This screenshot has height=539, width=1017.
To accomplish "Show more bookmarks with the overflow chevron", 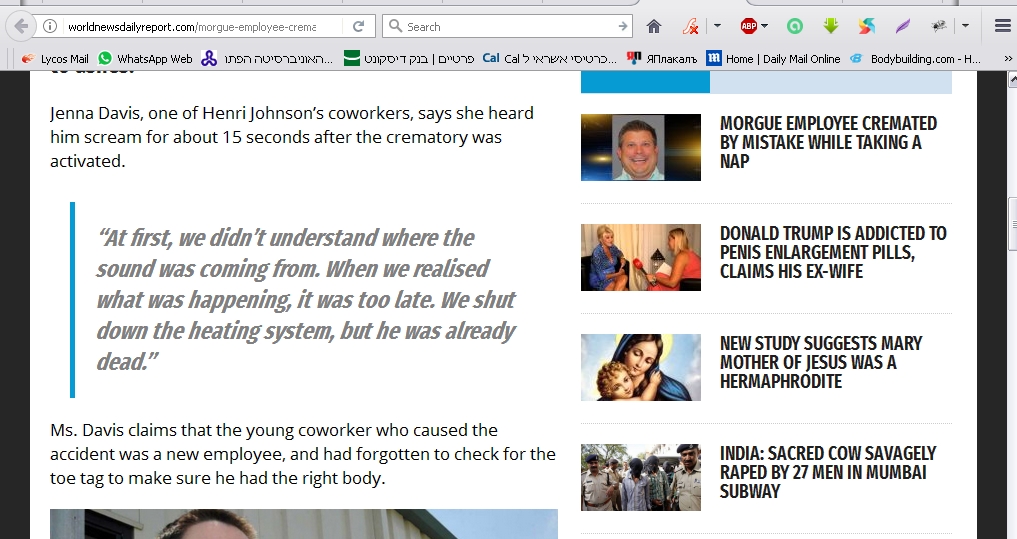I will (1008, 58).
